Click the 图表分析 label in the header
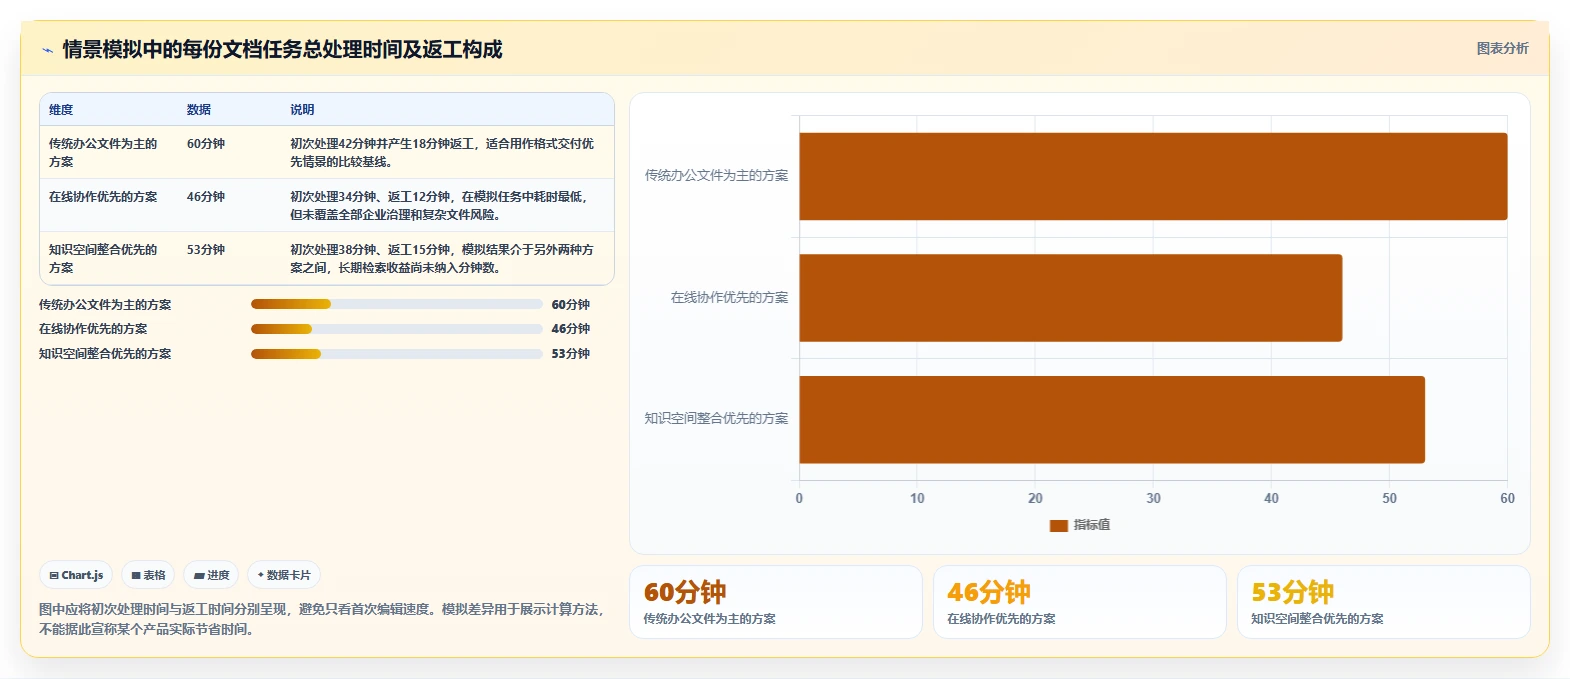The height and width of the screenshot is (679, 1570). [x=1502, y=48]
